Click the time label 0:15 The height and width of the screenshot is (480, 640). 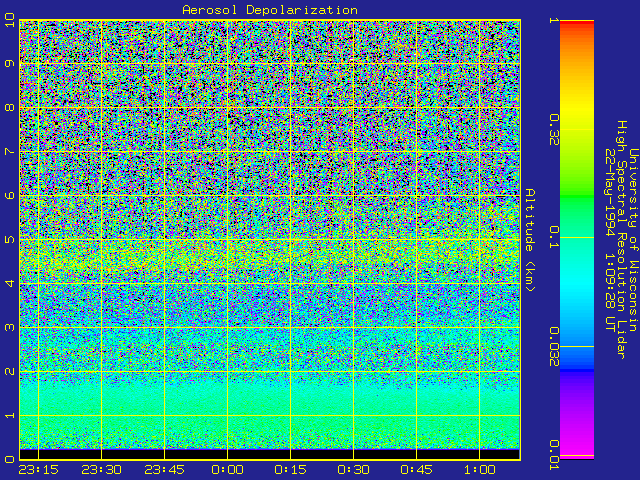click(290, 470)
